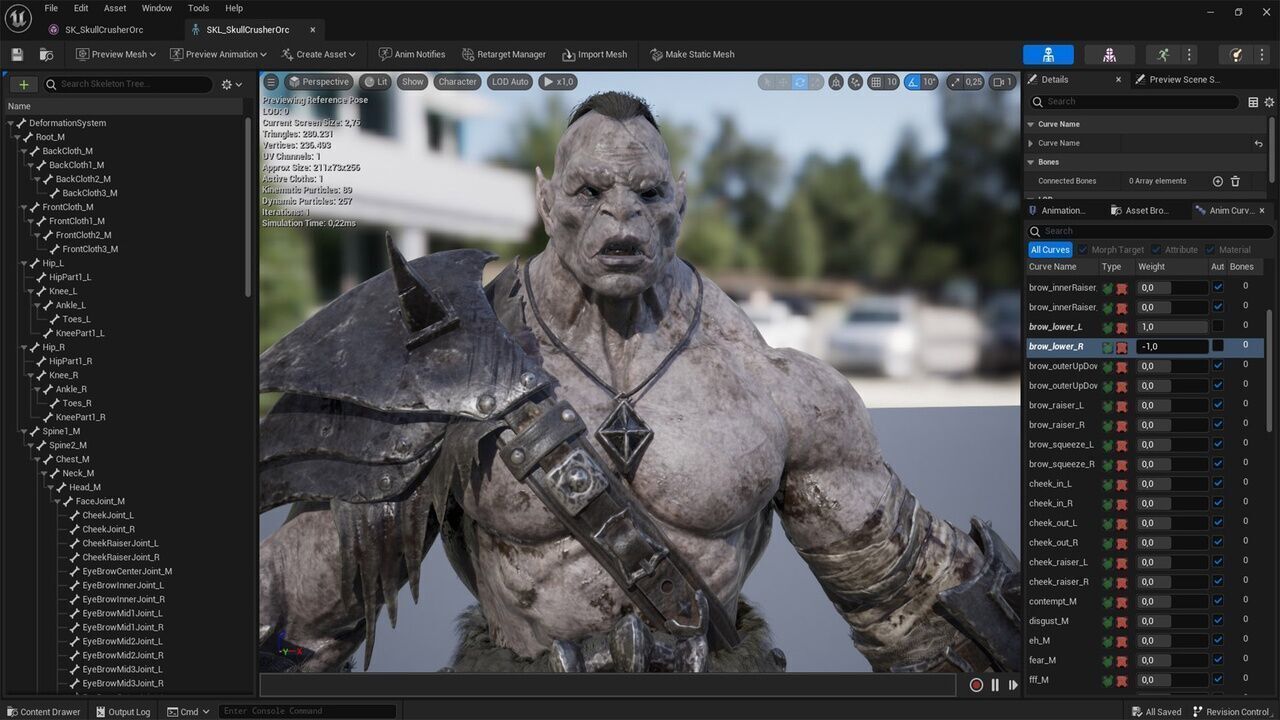Toggle local/world coordinate system icon
This screenshot has height=720, width=1280.
[x=836, y=82]
